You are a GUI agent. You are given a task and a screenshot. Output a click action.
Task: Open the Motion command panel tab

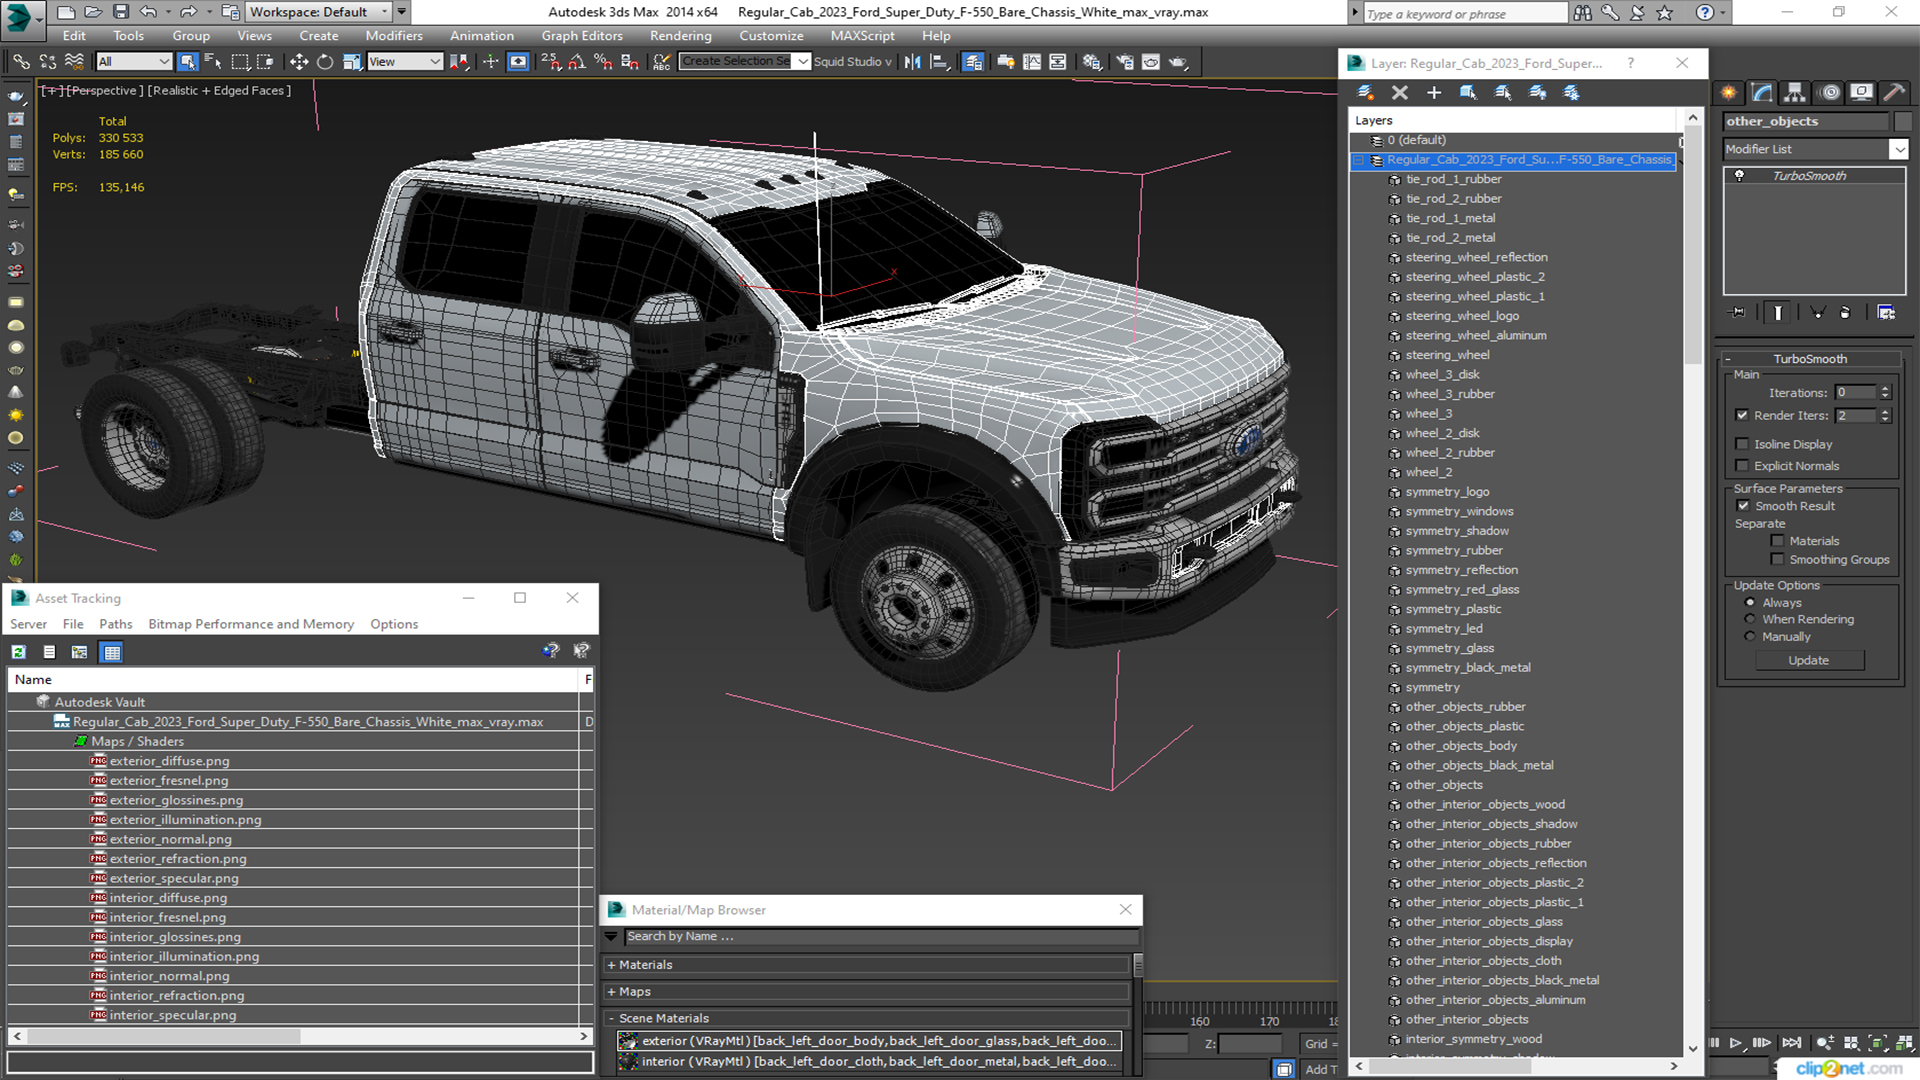pos(1830,92)
